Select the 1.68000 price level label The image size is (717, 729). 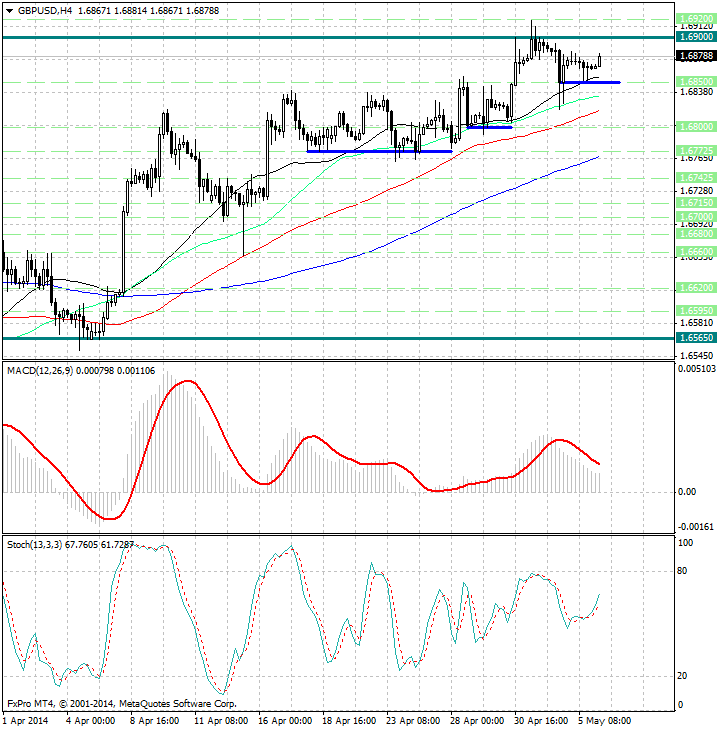694,127
